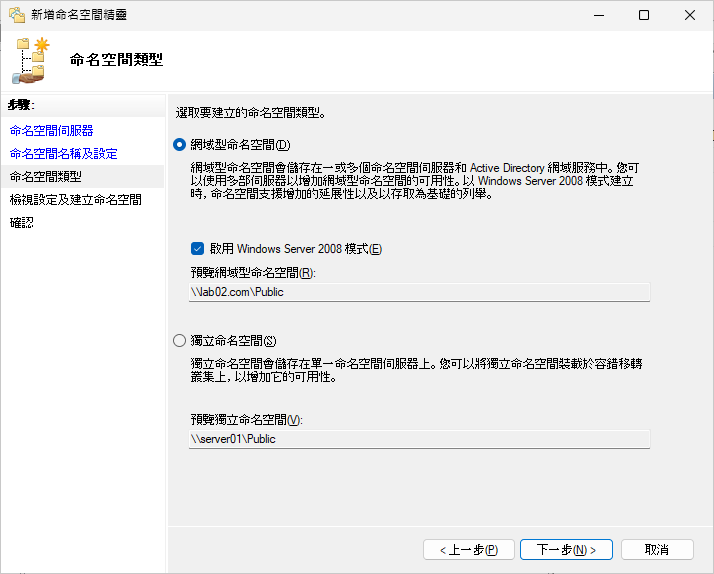Close the new namespace wizard
Screen dimensions: 714x574
click(x=689, y=15)
